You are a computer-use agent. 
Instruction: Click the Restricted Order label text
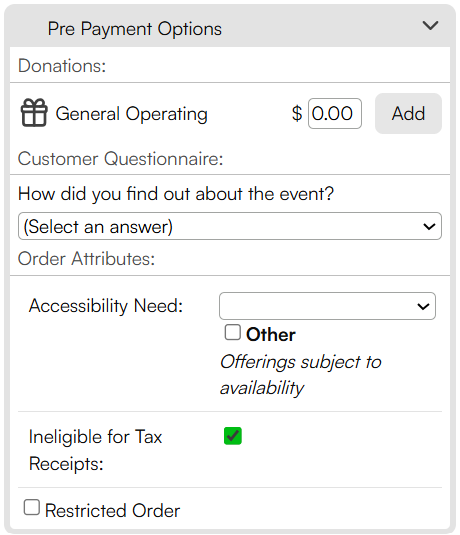112,511
